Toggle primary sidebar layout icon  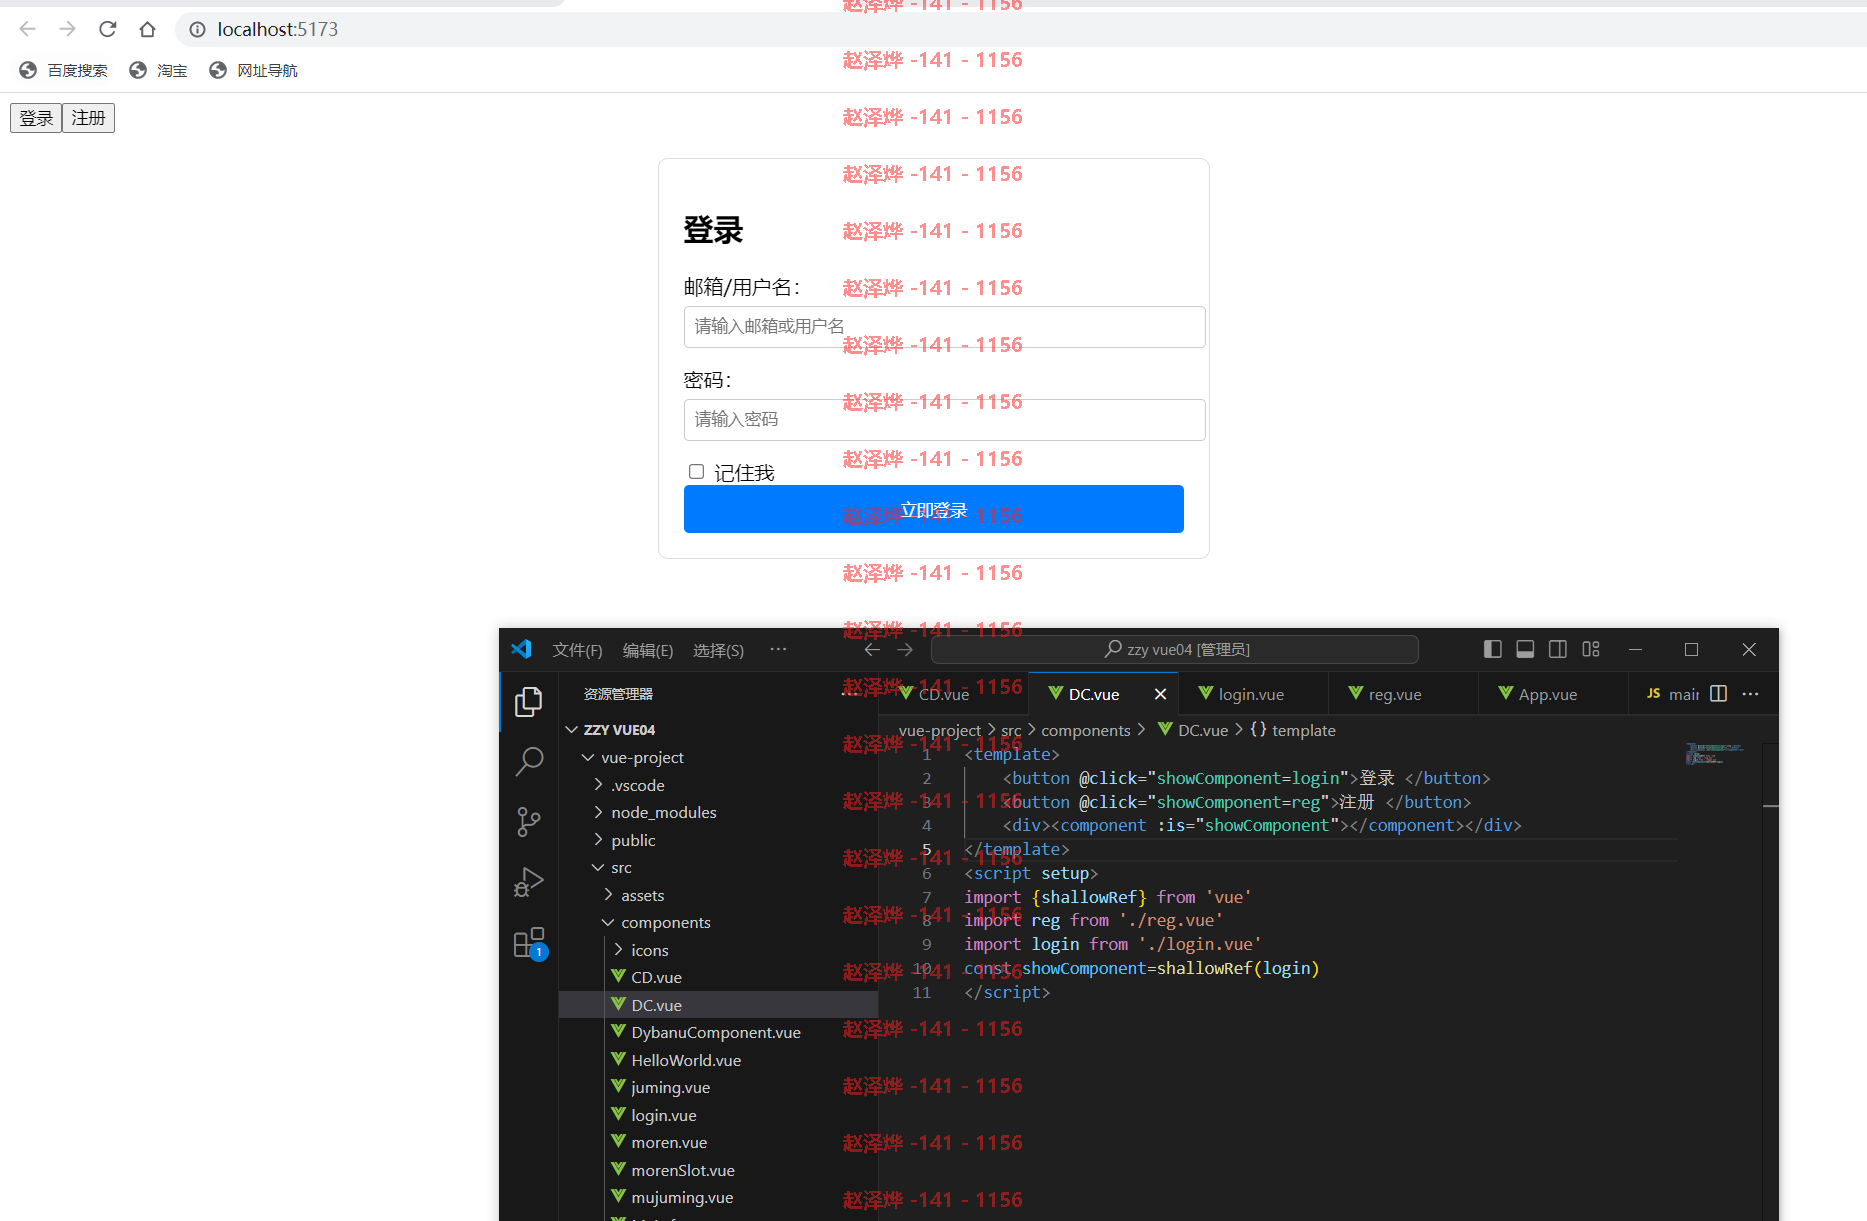(1493, 649)
